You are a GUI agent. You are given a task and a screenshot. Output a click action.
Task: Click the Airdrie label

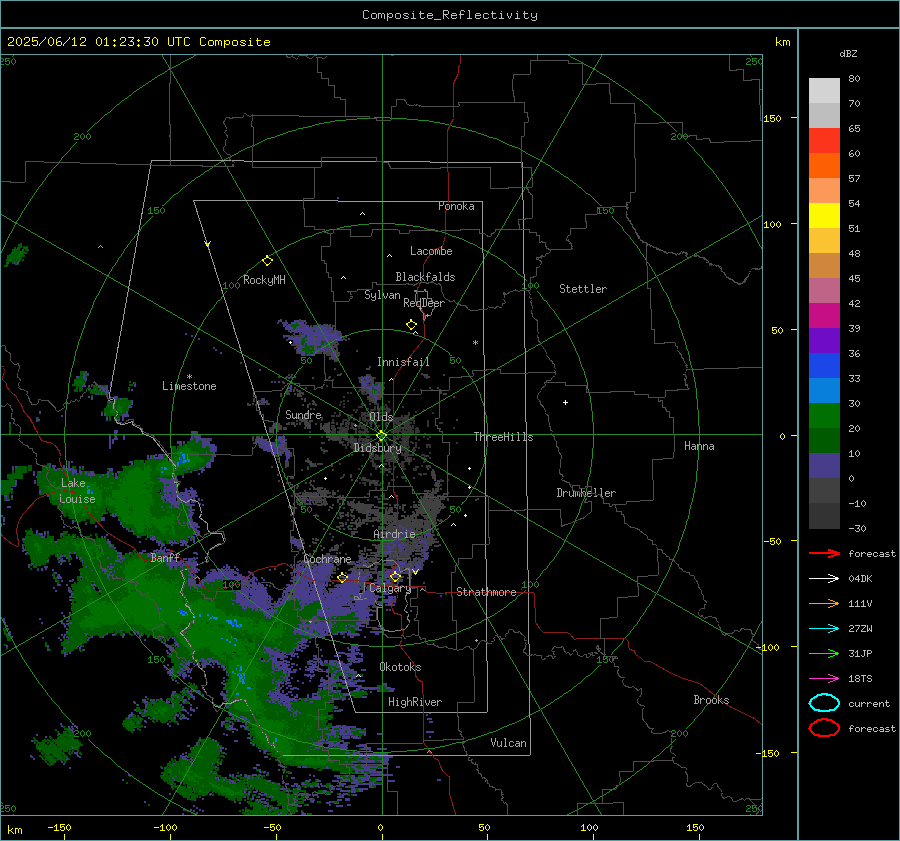[x=394, y=534]
